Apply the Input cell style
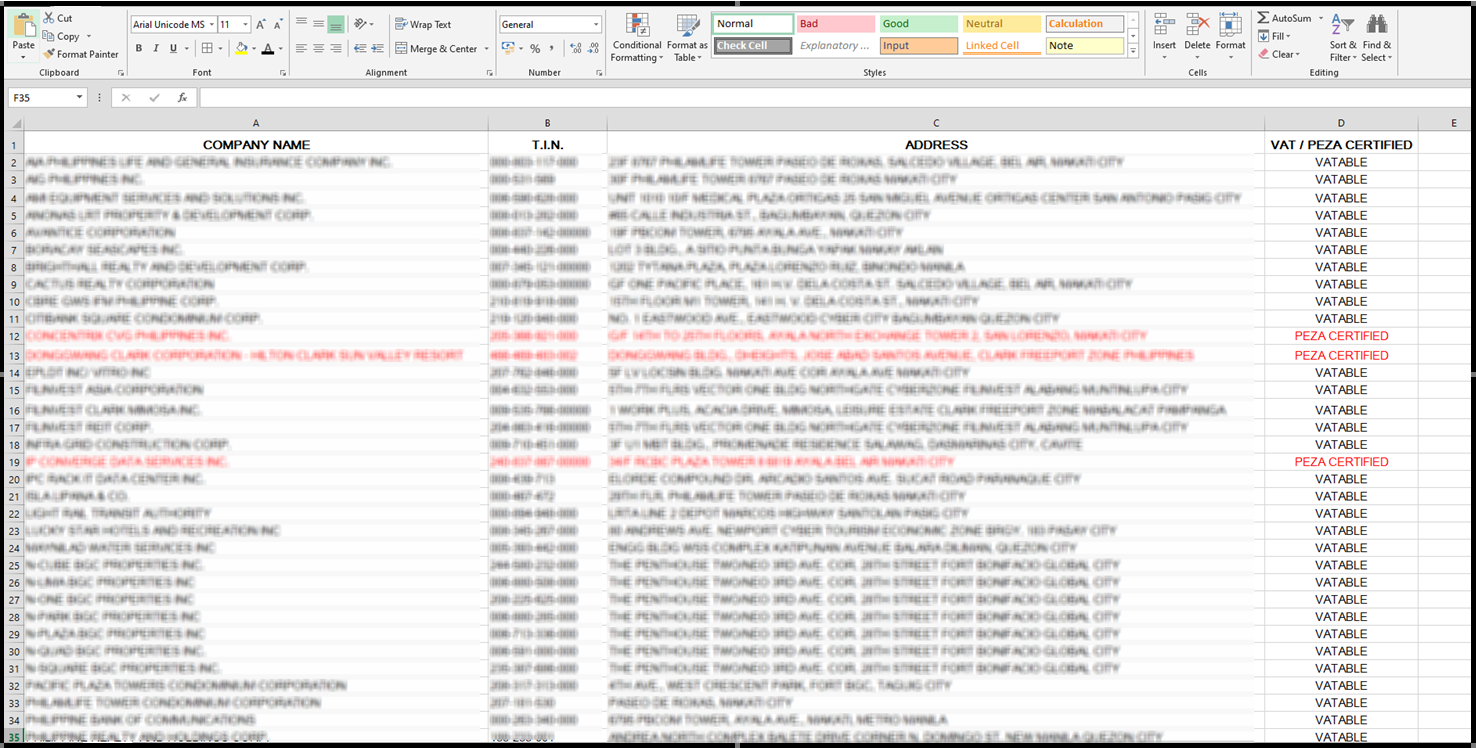1476x748 pixels. coord(919,46)
